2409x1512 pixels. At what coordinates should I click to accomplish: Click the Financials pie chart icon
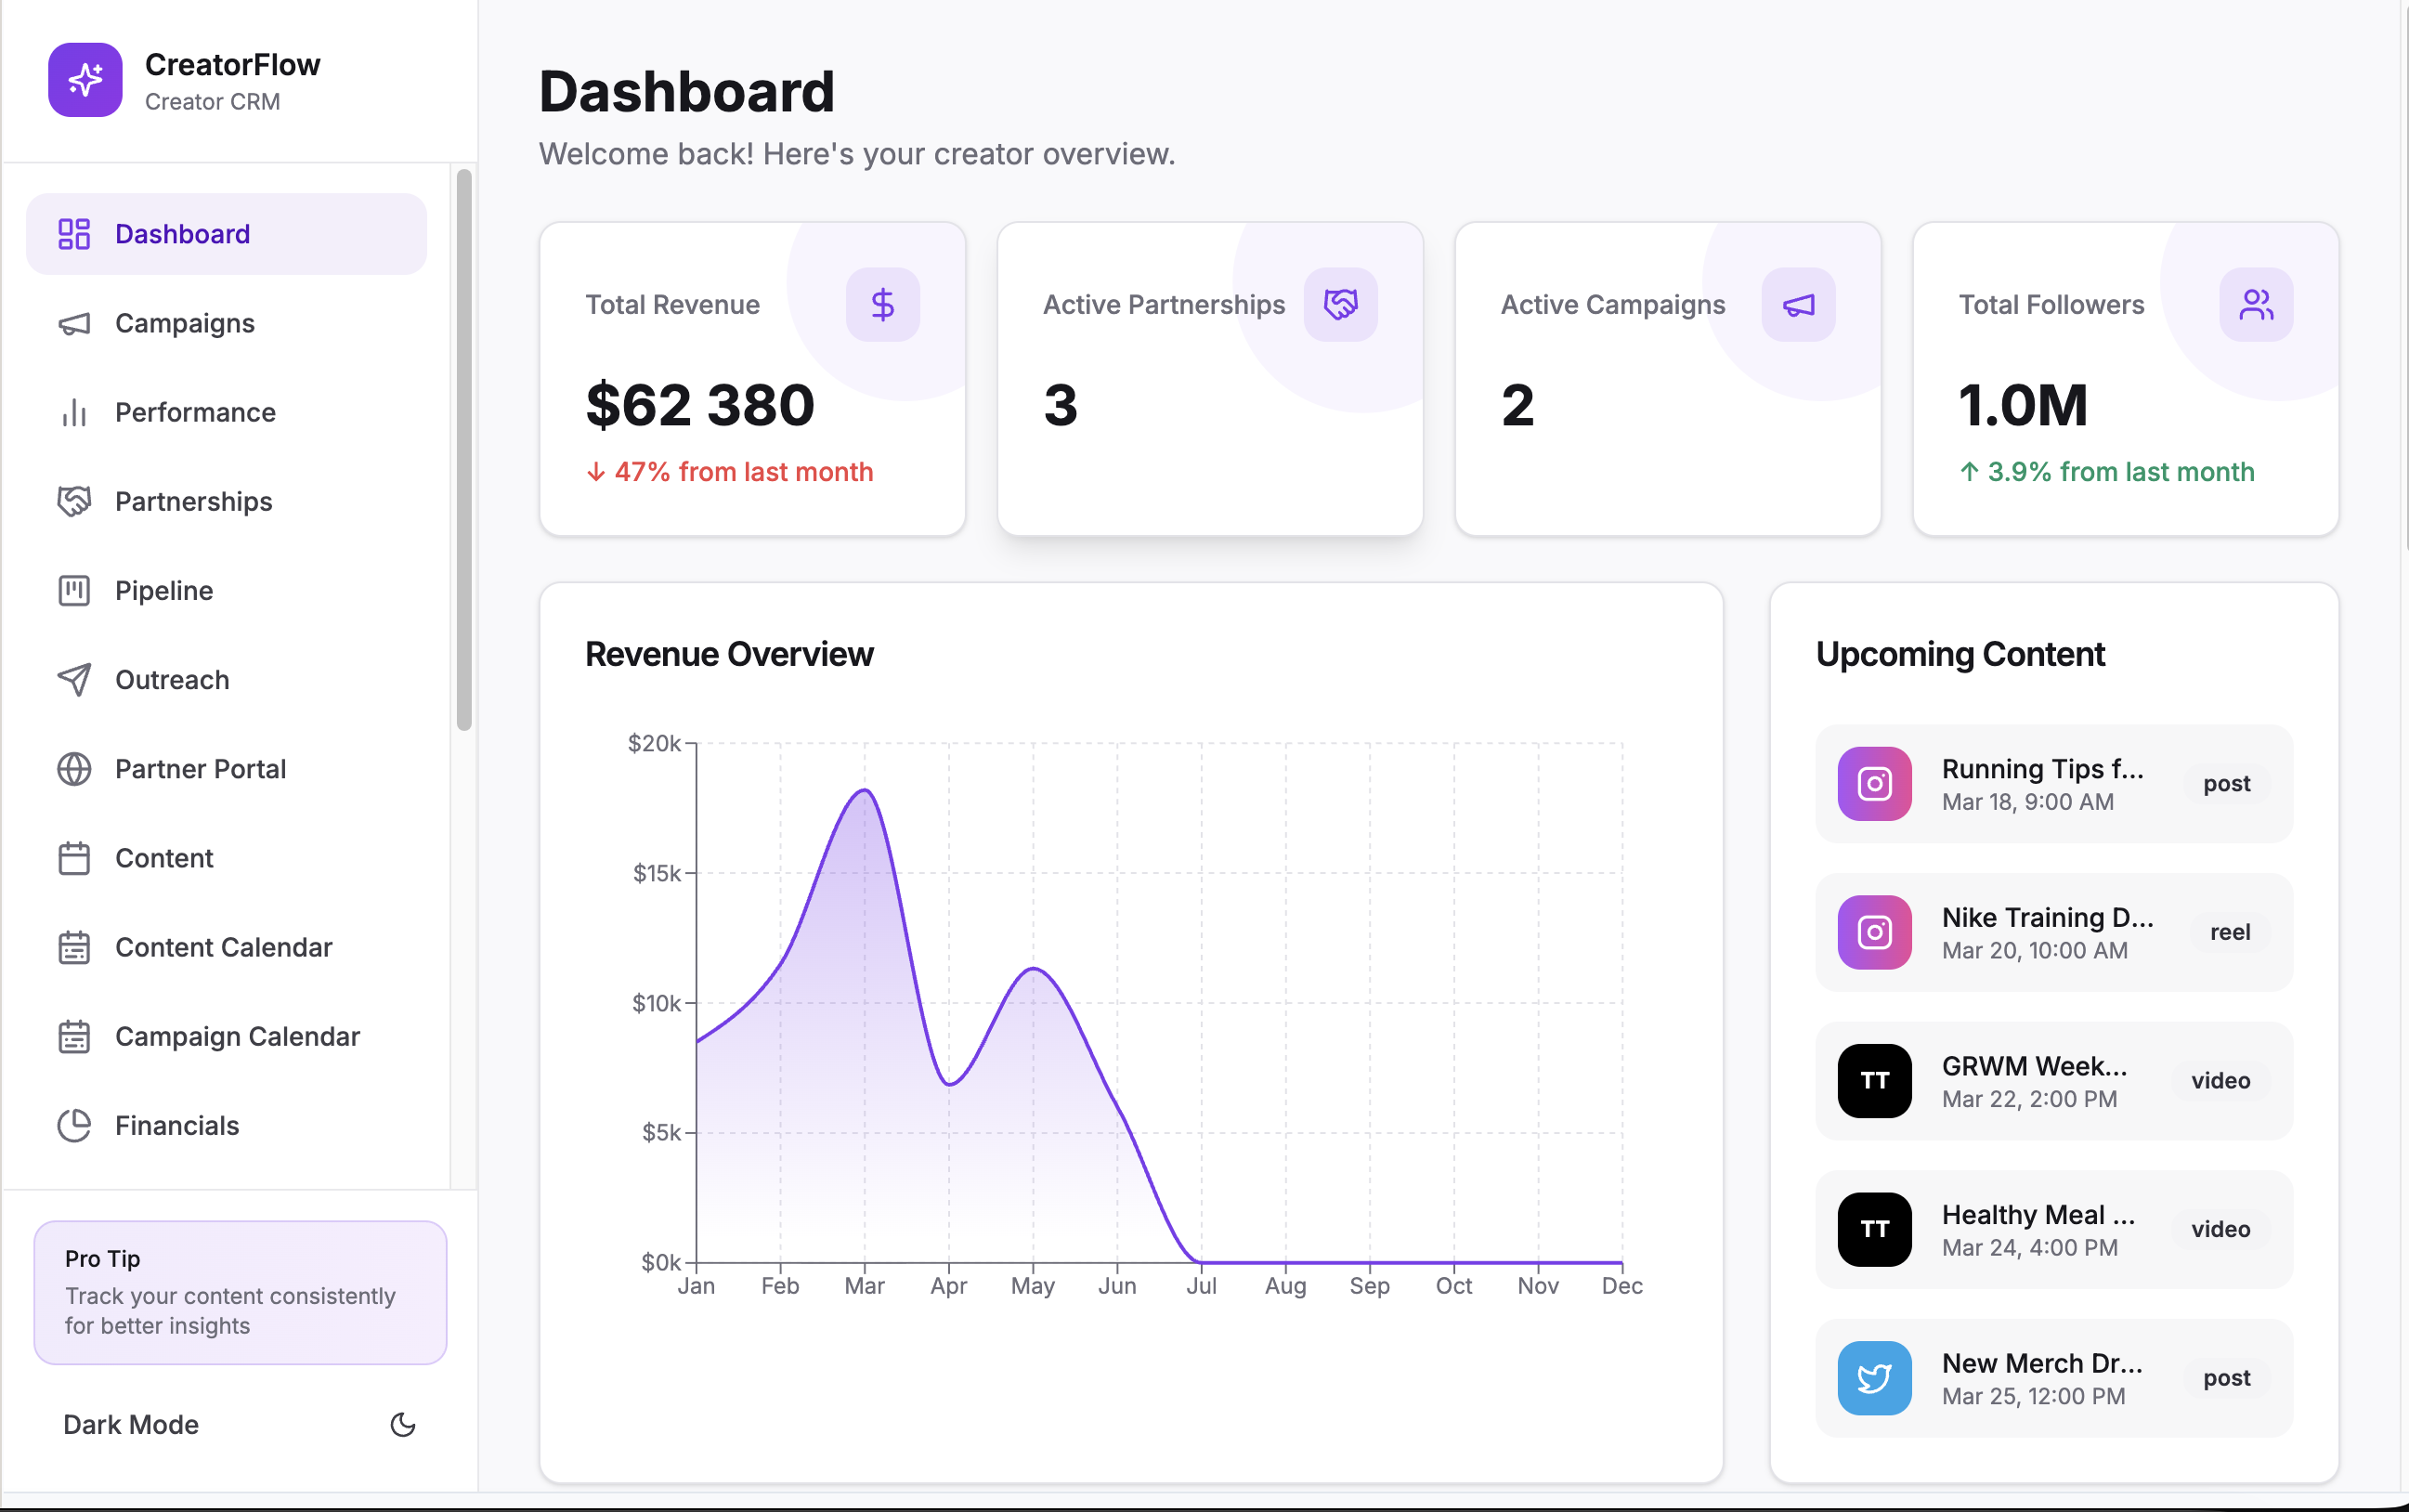74,1126
